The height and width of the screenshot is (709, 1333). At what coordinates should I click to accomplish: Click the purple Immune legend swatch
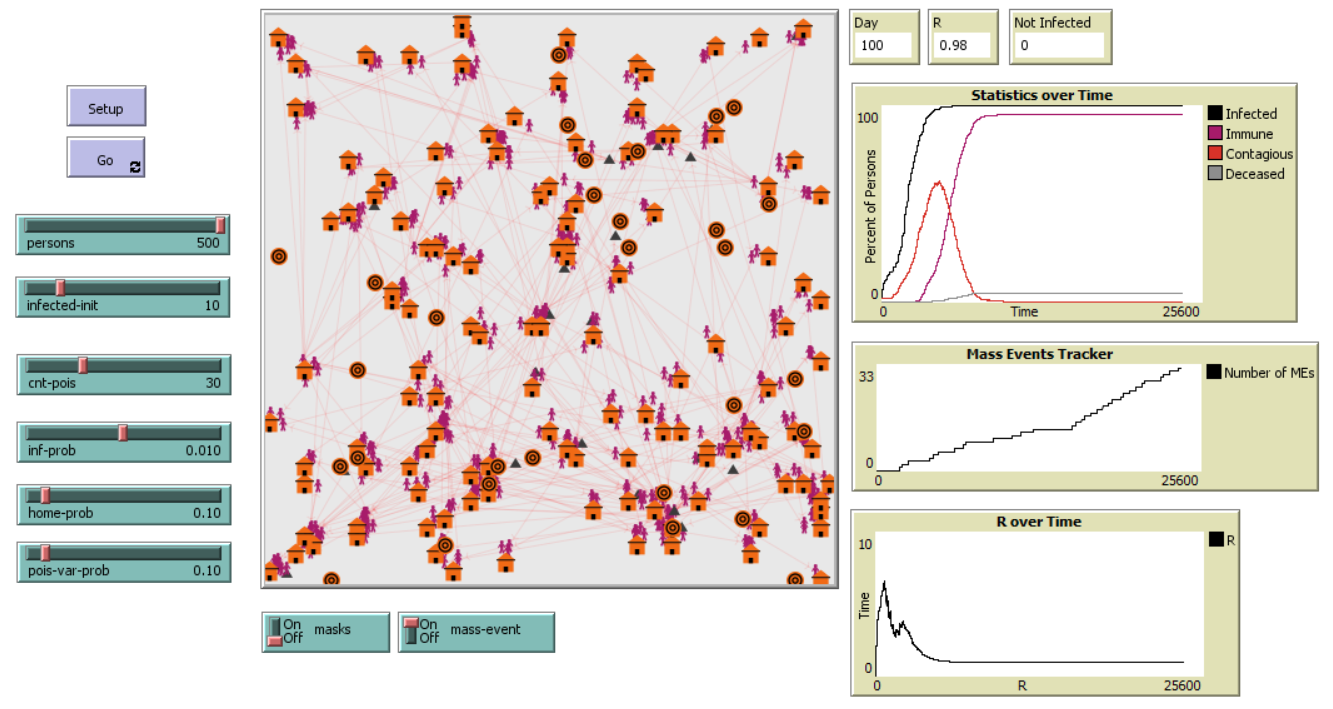(1215, 134)
